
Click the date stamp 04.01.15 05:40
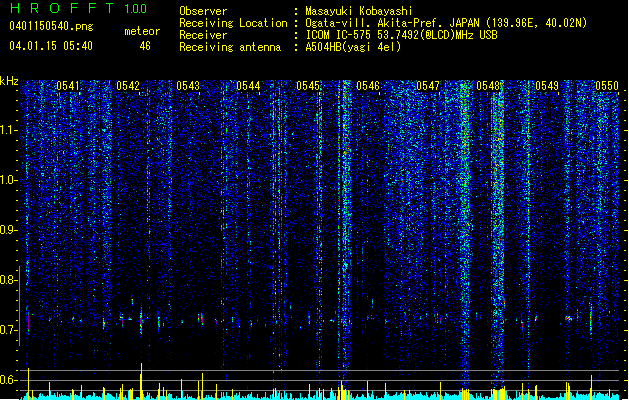point(51,46)
